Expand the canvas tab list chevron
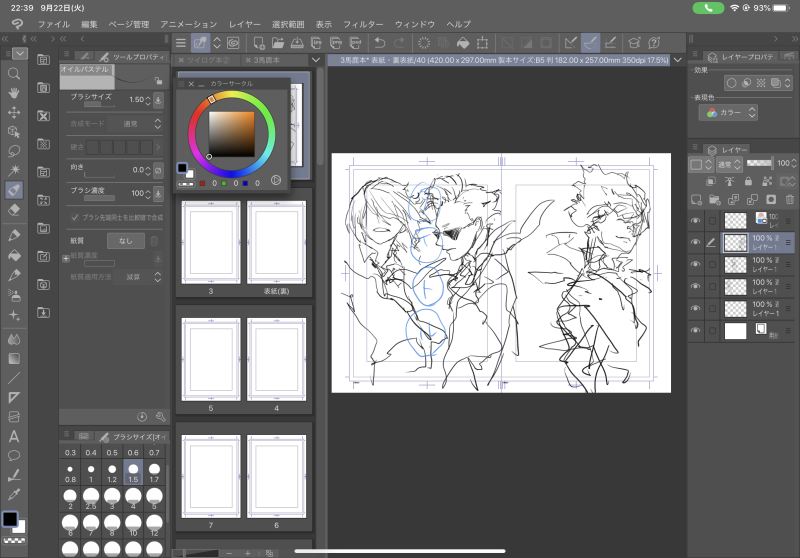Screen dimensions: 800x558 pos(678,60)
